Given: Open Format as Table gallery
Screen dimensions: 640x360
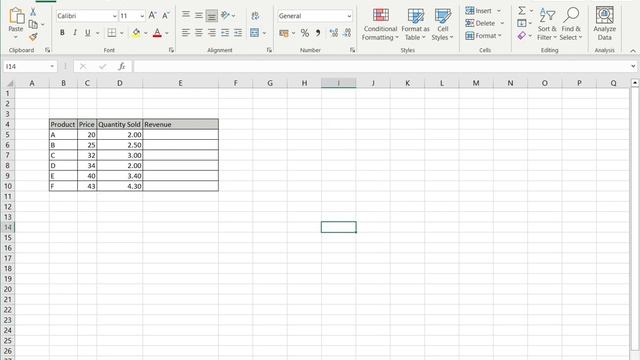Looking at the screenshot, I should tap(415, 24).
